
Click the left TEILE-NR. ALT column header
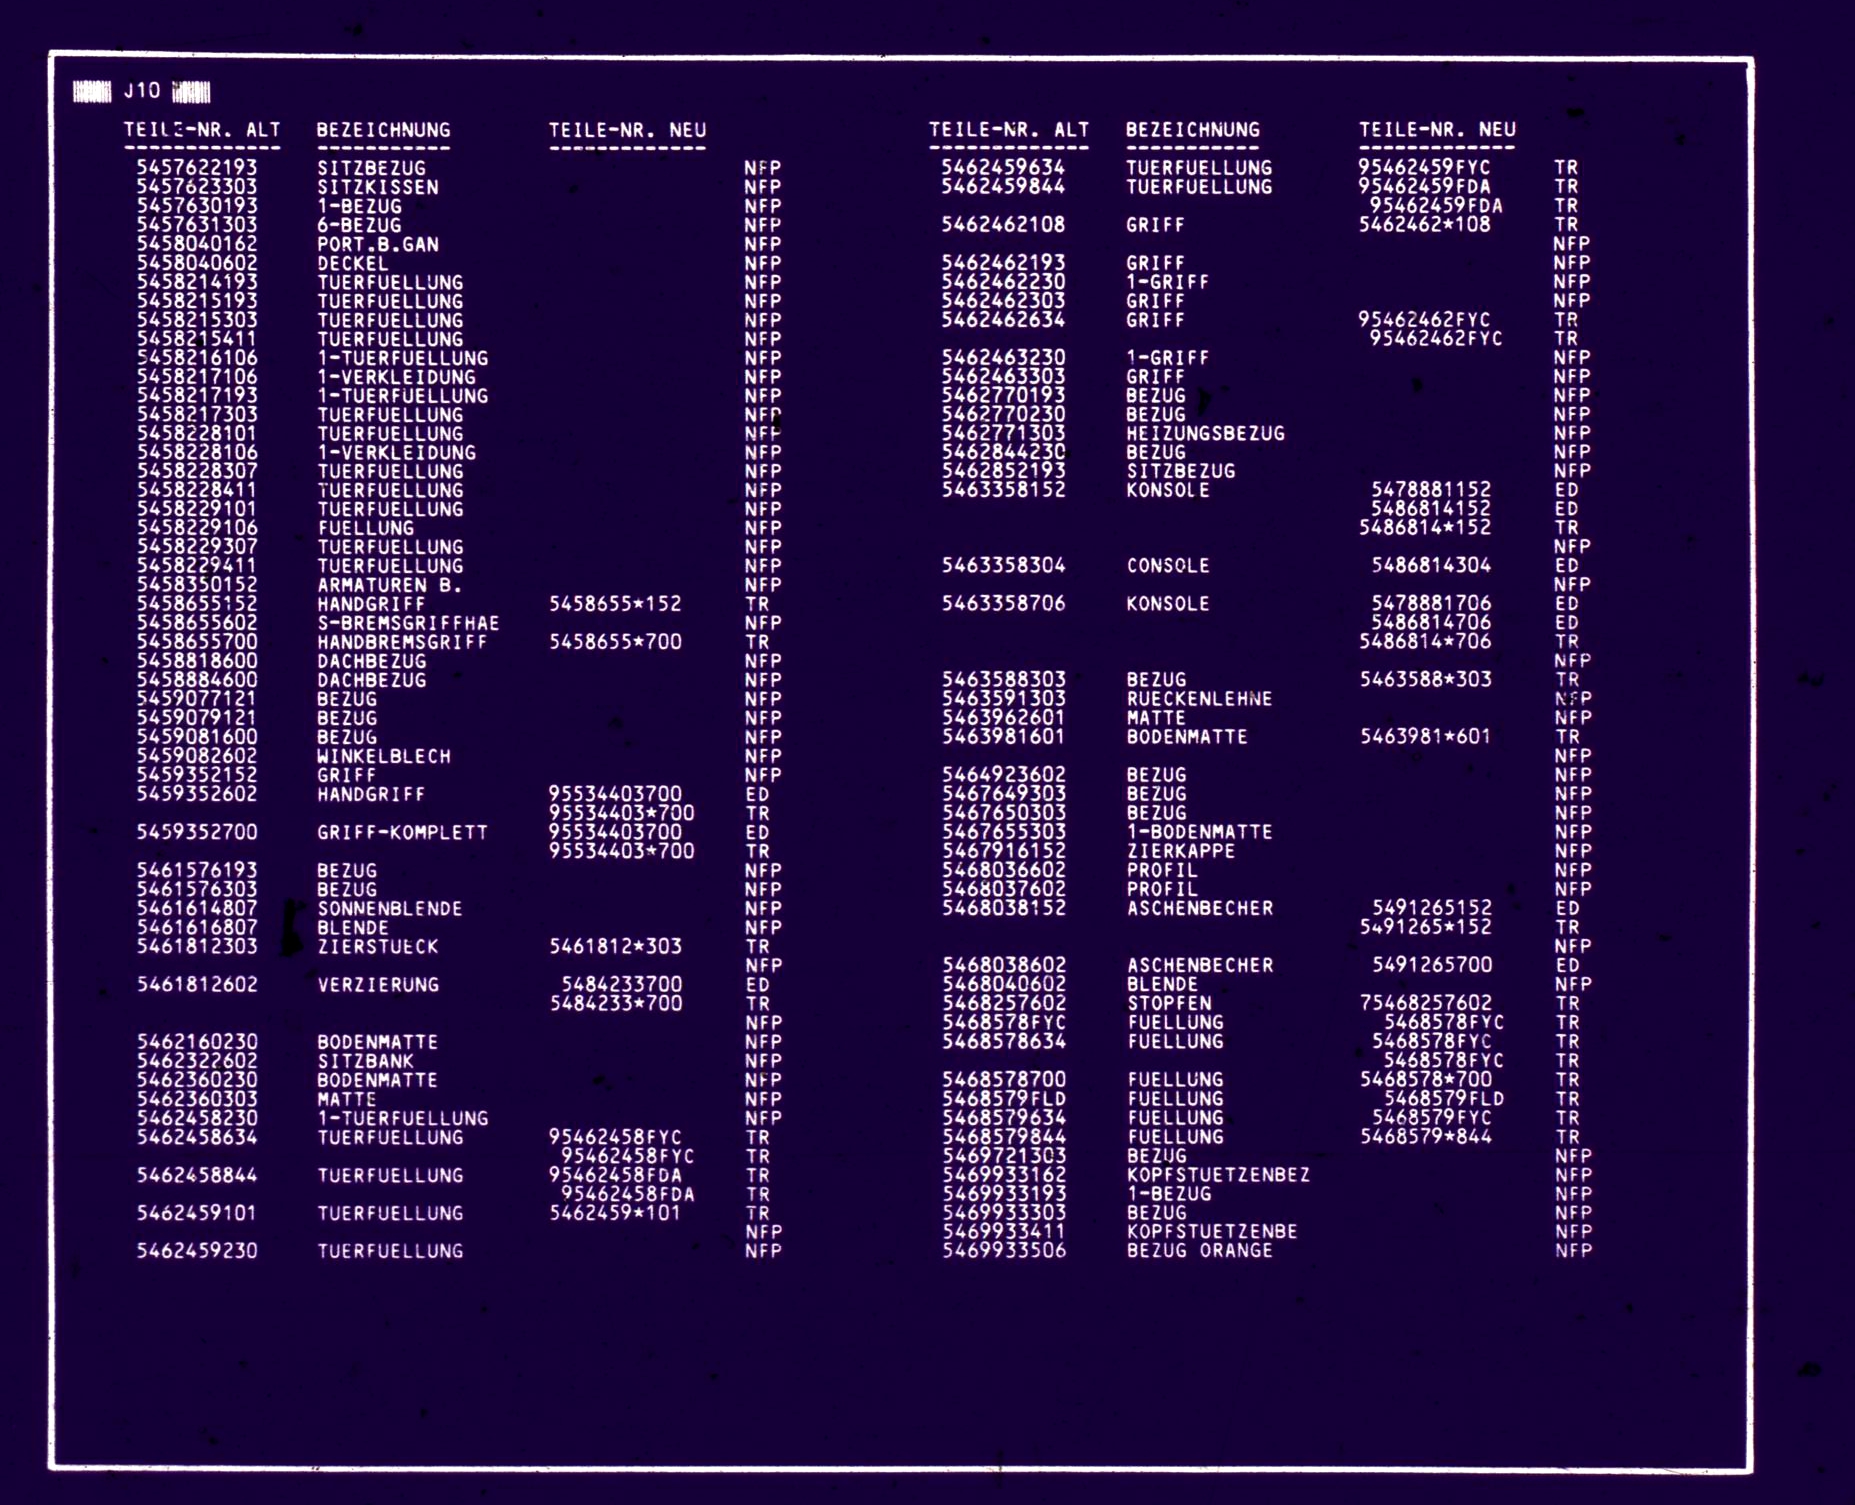click(x=202, y=130)
